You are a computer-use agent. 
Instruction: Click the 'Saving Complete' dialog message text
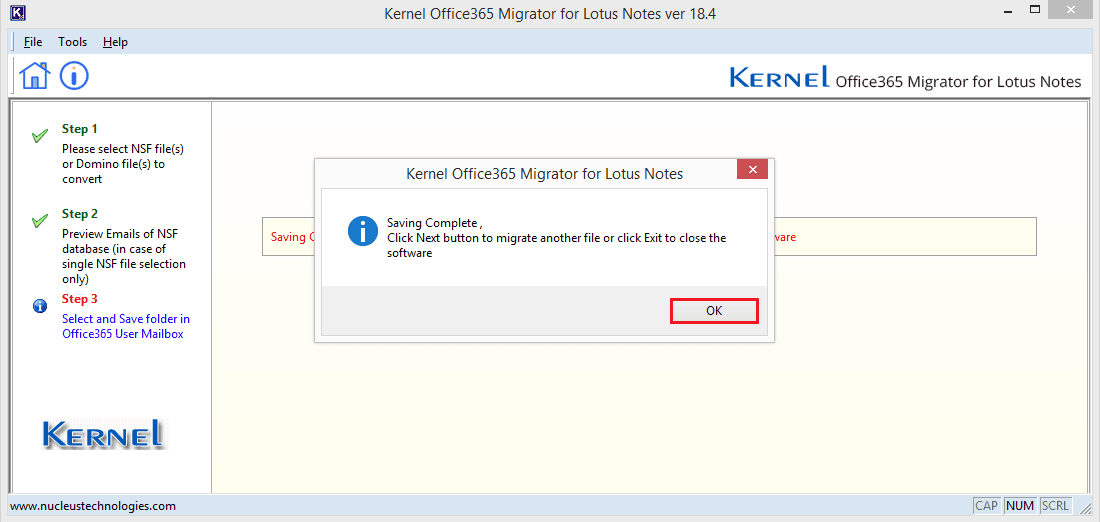(556, 239)
